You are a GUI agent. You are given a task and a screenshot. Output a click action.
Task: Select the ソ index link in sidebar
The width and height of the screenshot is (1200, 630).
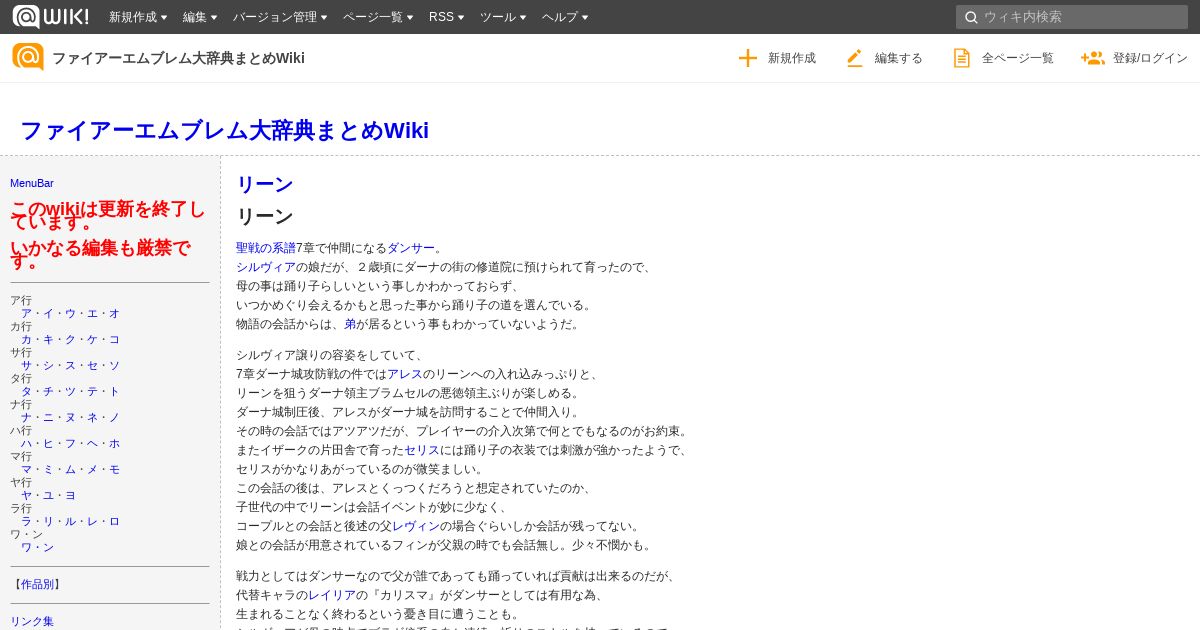pyautogui.click(x=114, y=365)
